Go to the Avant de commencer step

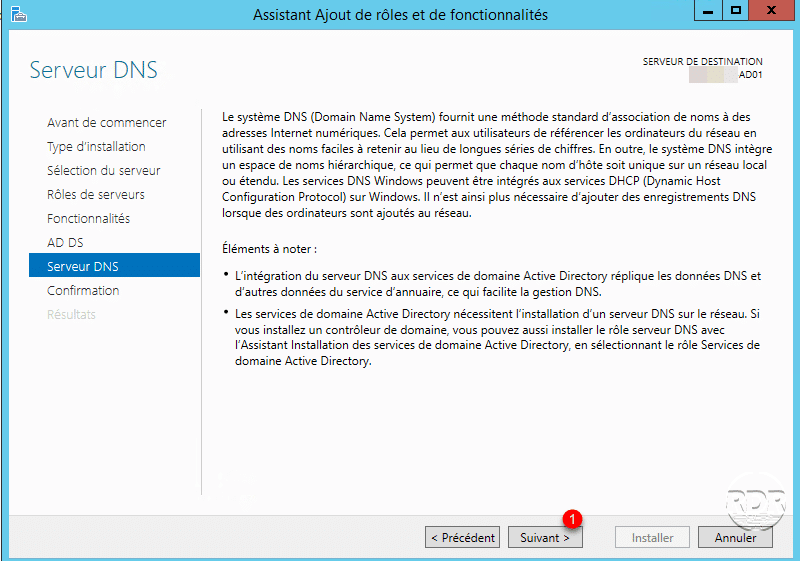click(x=107, y=123)
